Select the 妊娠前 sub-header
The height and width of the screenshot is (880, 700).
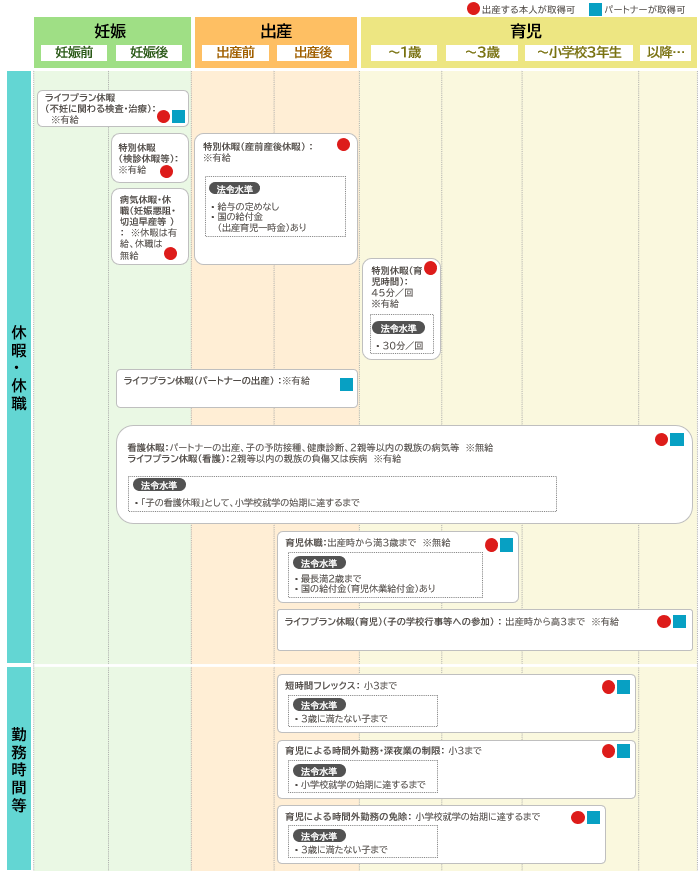[74, 53]
